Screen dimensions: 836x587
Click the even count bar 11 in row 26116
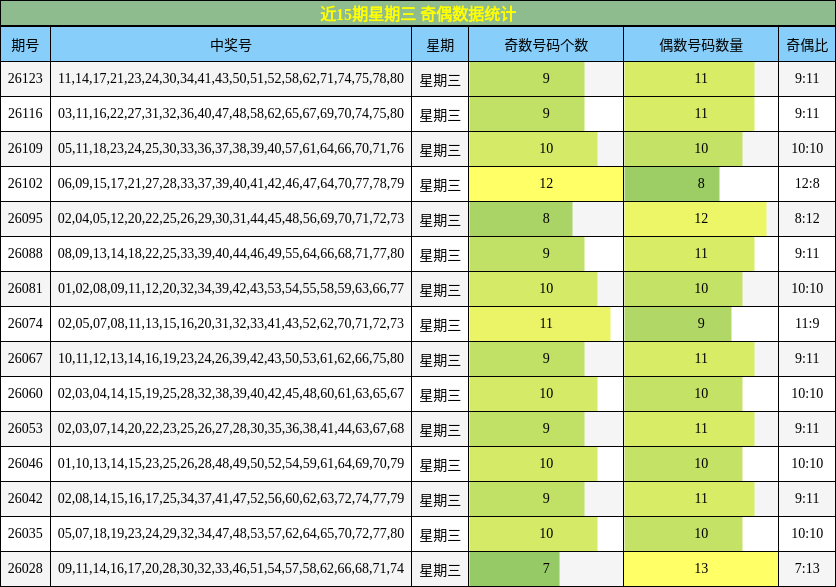tap(689, 114)
